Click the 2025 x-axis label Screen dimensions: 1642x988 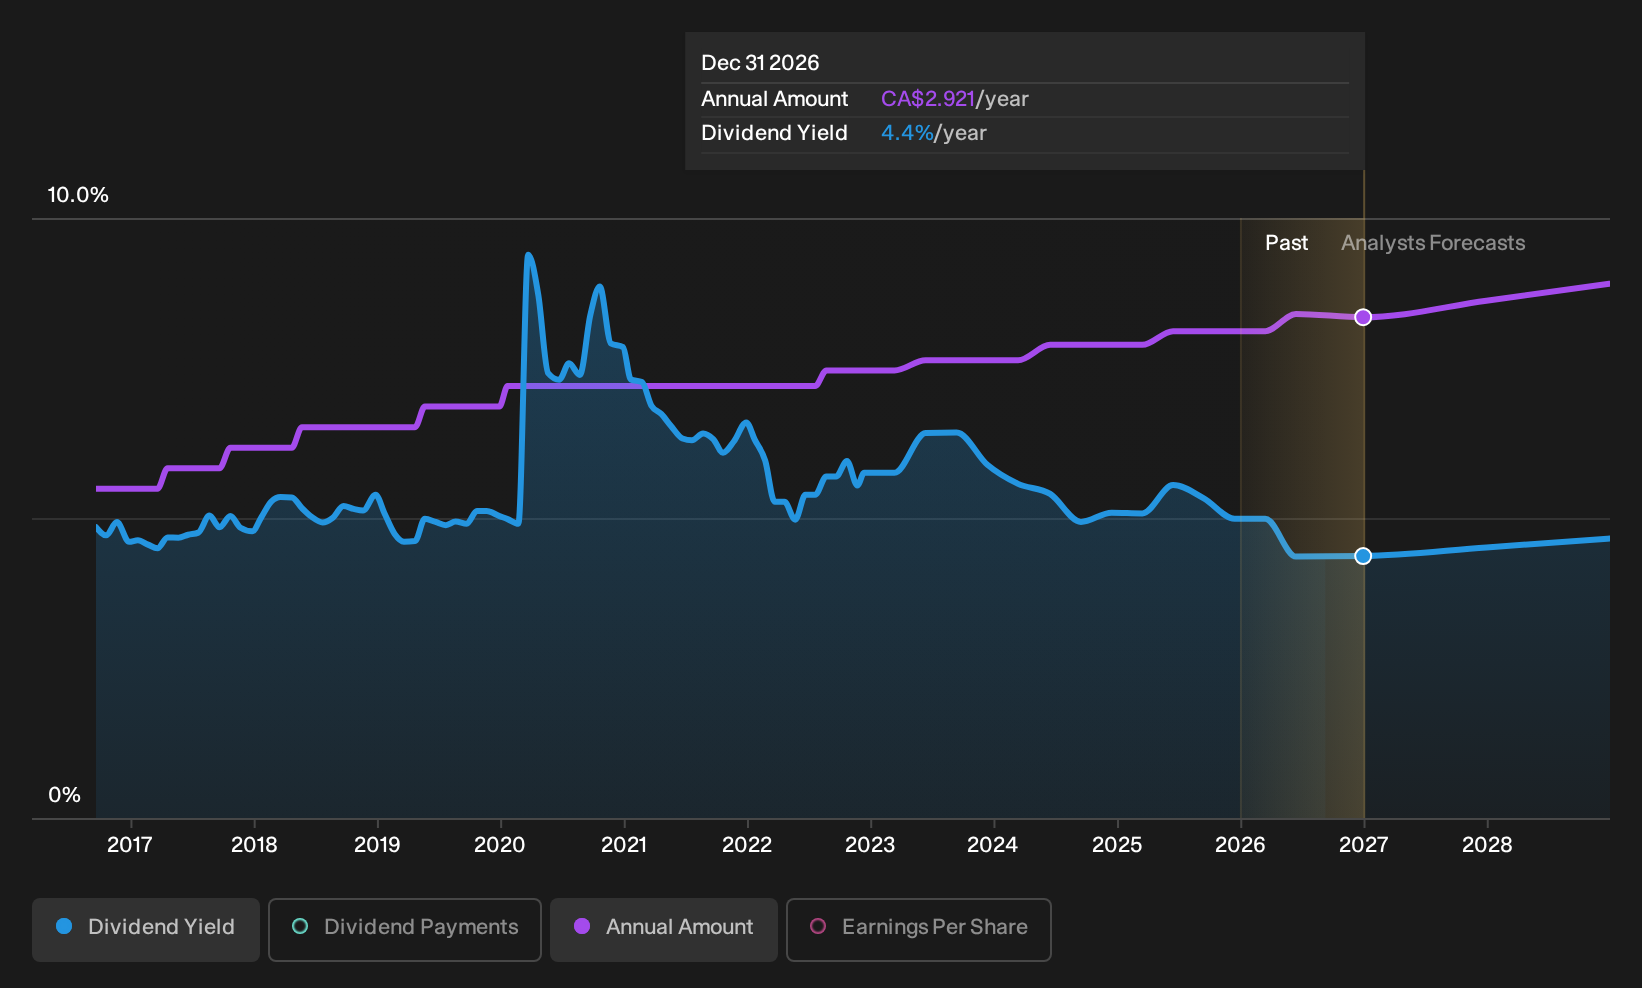[1117, 845]
